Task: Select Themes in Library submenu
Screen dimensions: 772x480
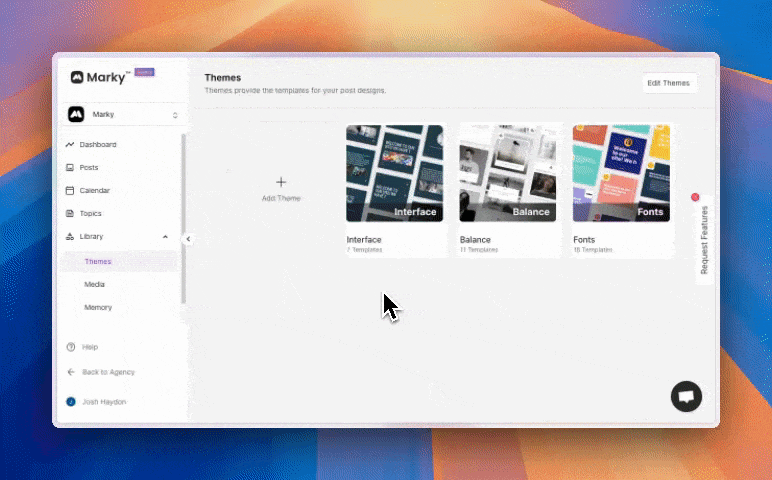Action: [x=98, y=262]
